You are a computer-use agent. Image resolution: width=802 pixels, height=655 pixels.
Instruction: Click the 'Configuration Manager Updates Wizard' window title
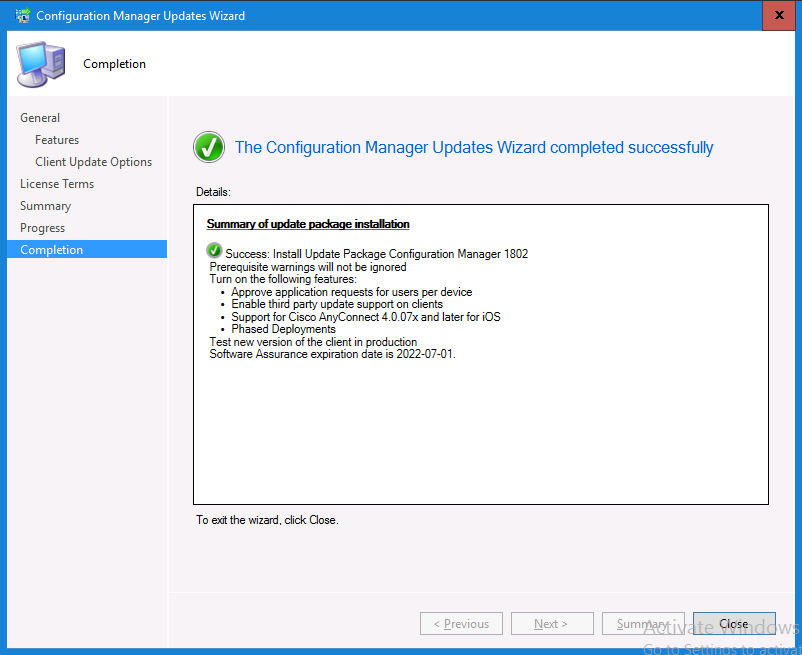[x=141, y=16]
